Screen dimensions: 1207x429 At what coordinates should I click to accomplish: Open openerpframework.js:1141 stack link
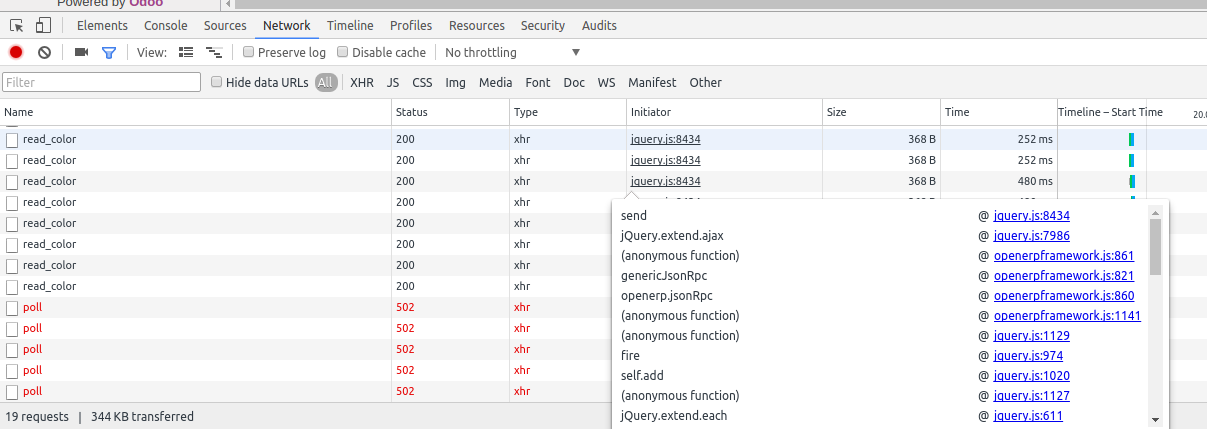[x=1067, y=315]
